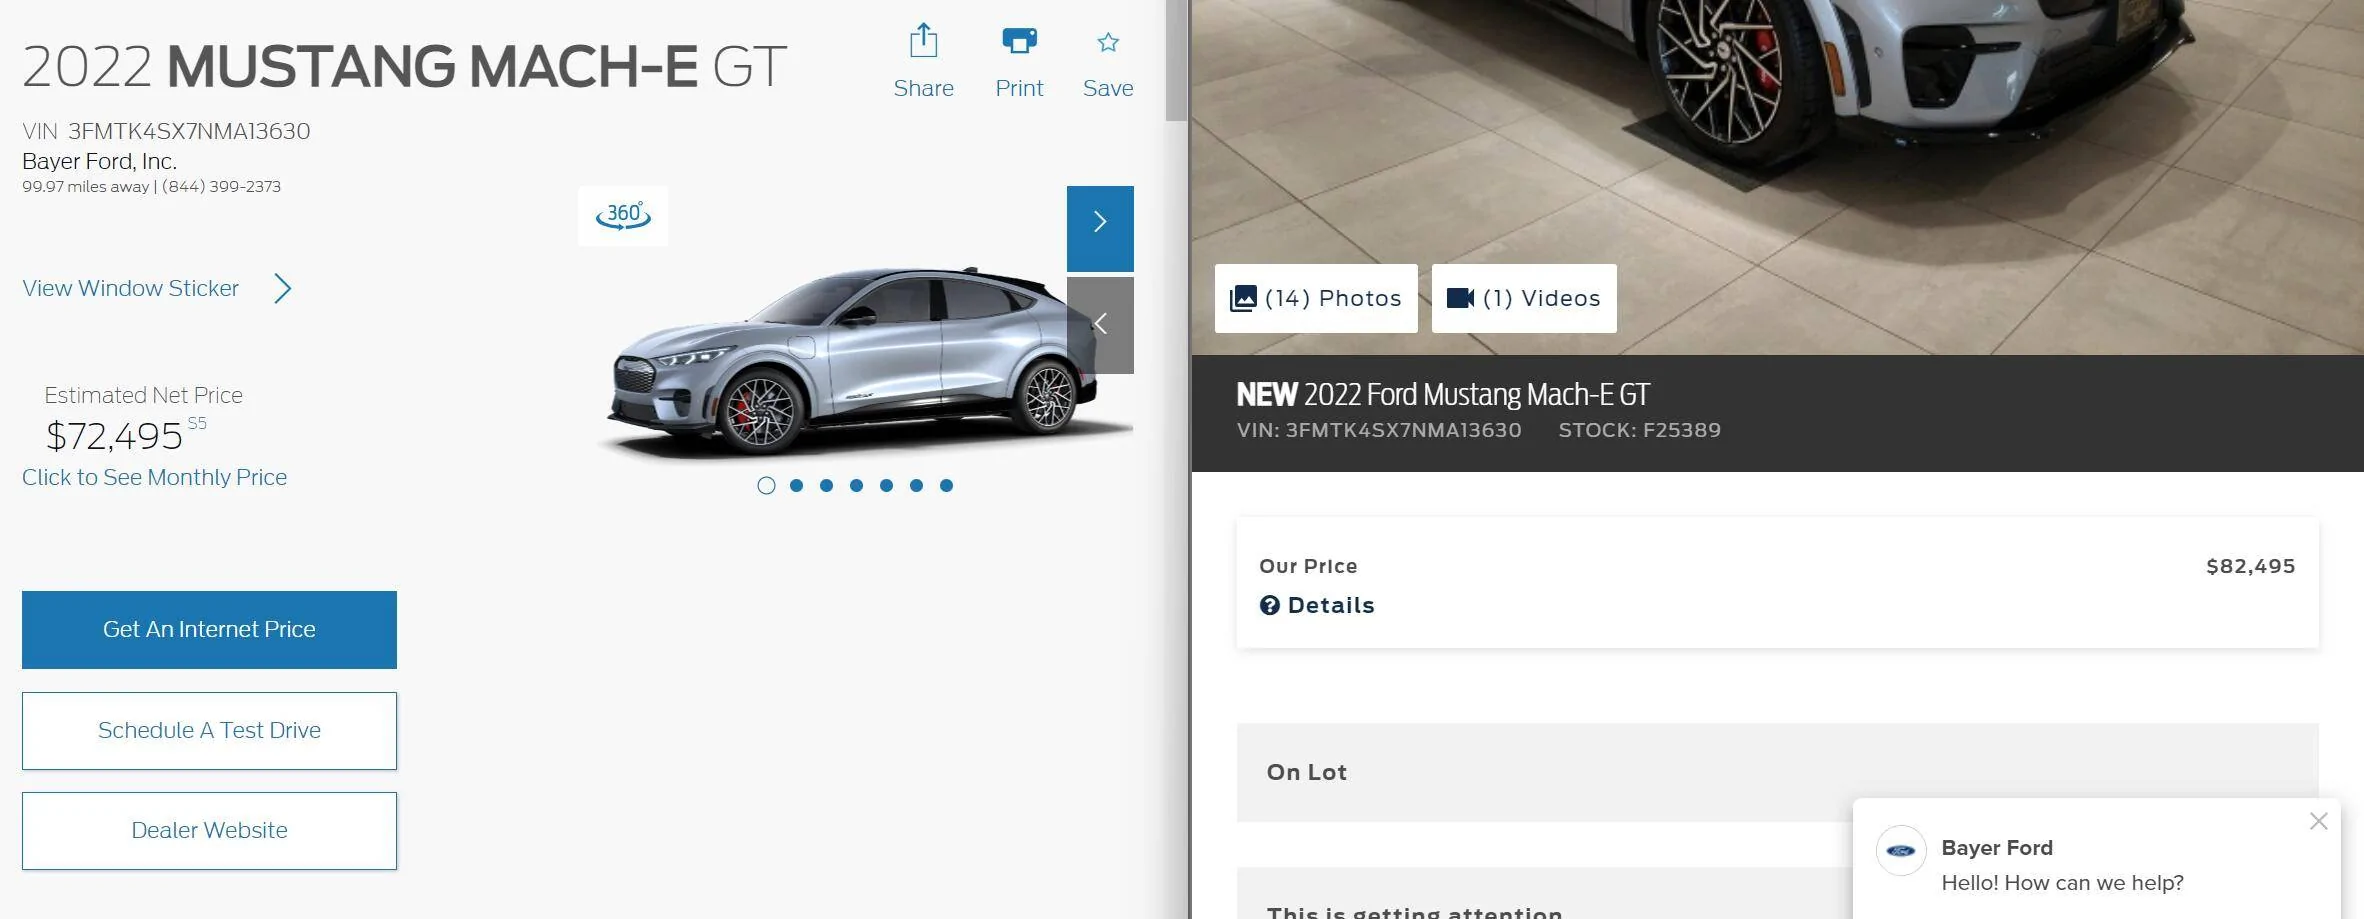Click the Share icon

click(923, 41)
